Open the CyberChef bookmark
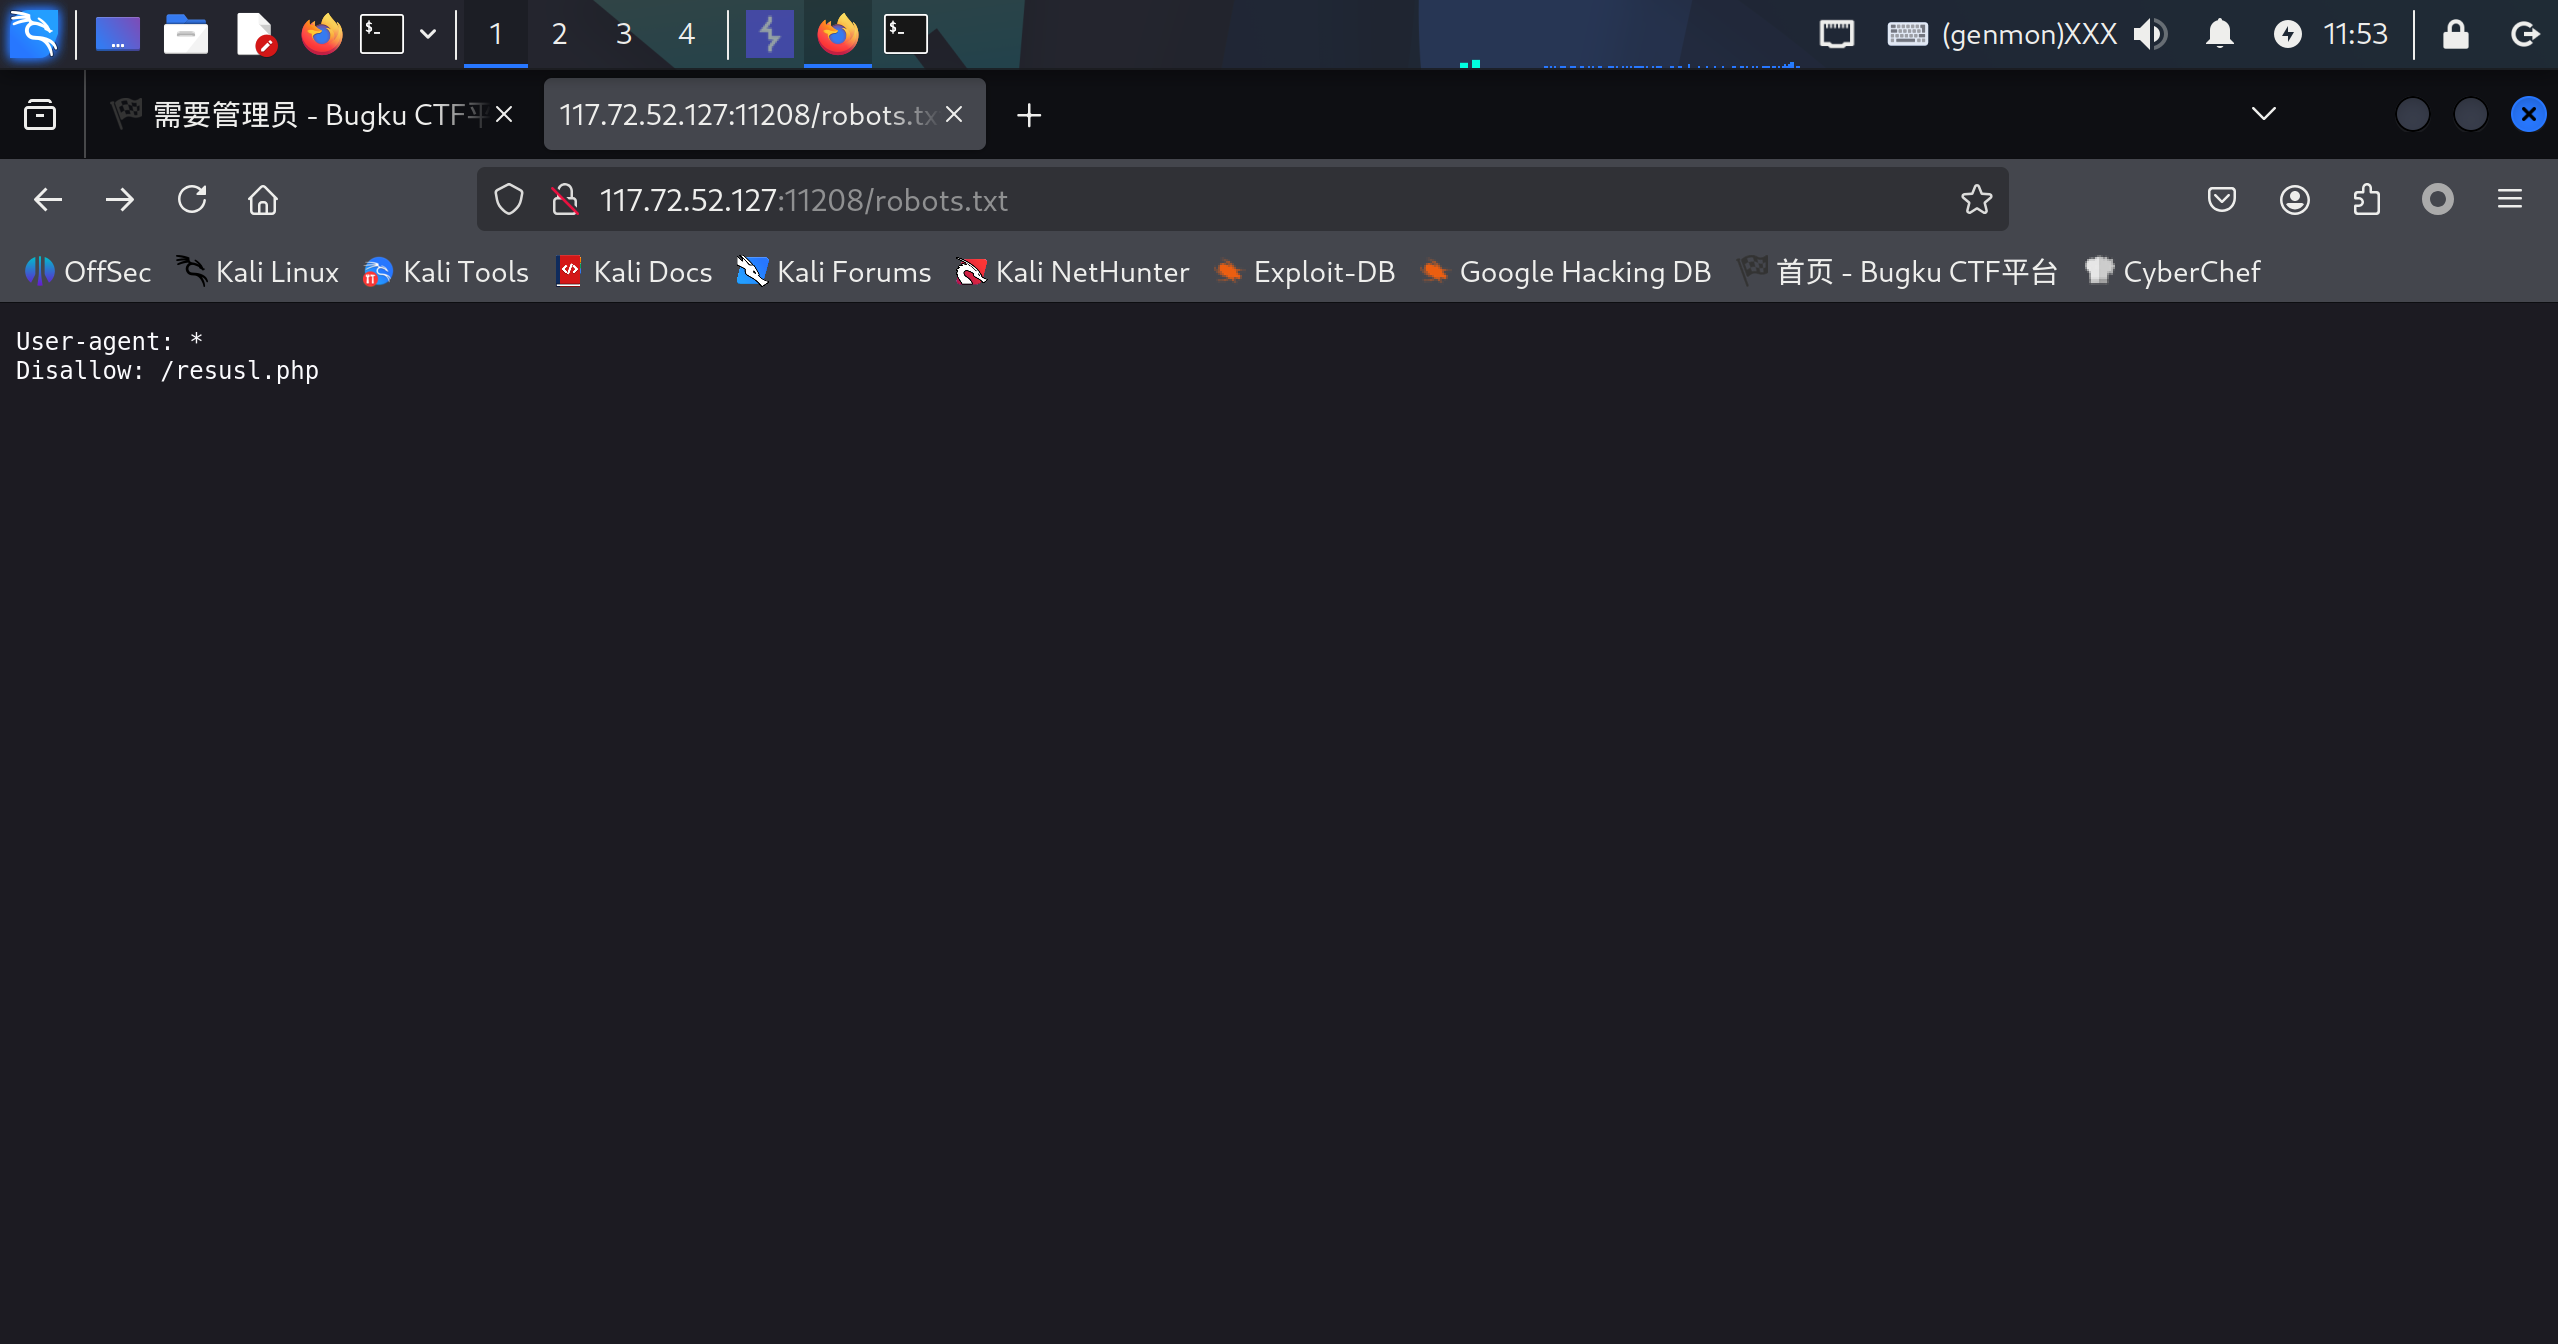 click(2172, 272)
